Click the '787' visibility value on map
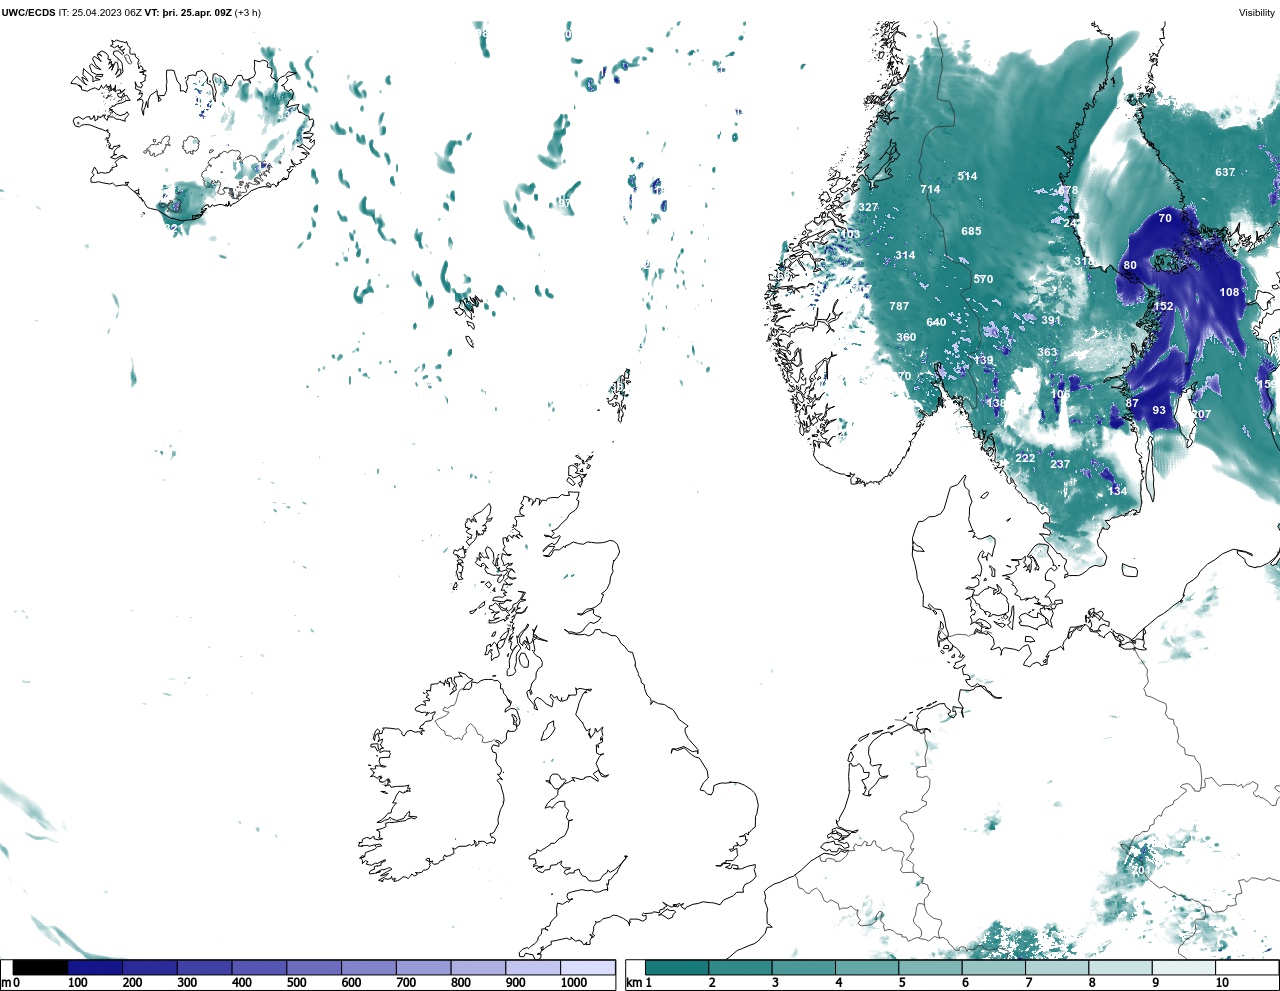The height and width of the screenshot is (991, 1280). coord(899,306)
